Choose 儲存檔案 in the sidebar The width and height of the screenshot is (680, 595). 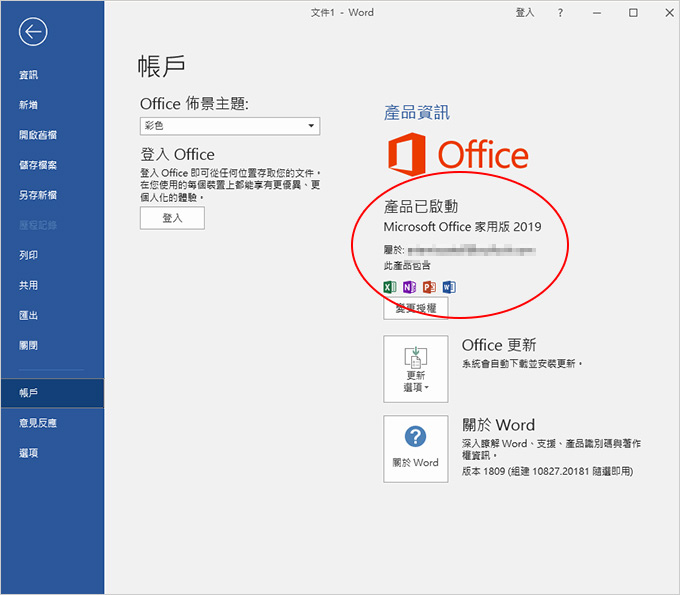click(38, 165)
